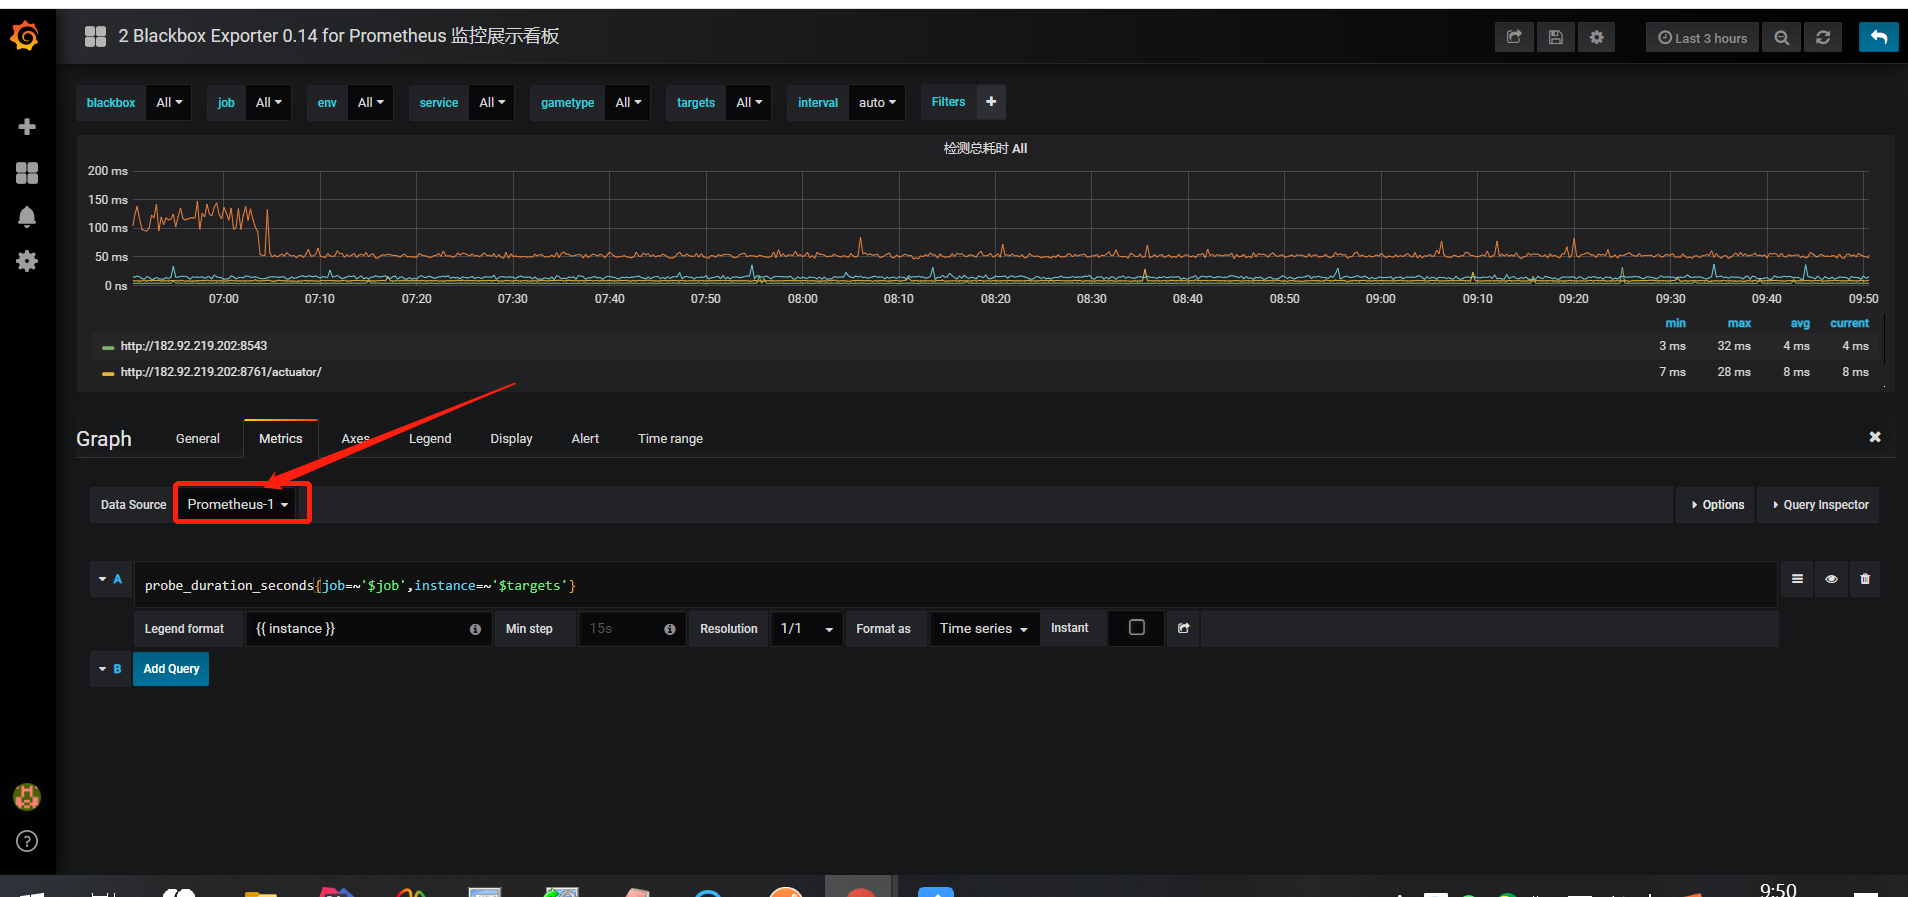Open the Help question mark icon
The height and width of the screenshot is (897, 1908).
(x=27, y=841)
